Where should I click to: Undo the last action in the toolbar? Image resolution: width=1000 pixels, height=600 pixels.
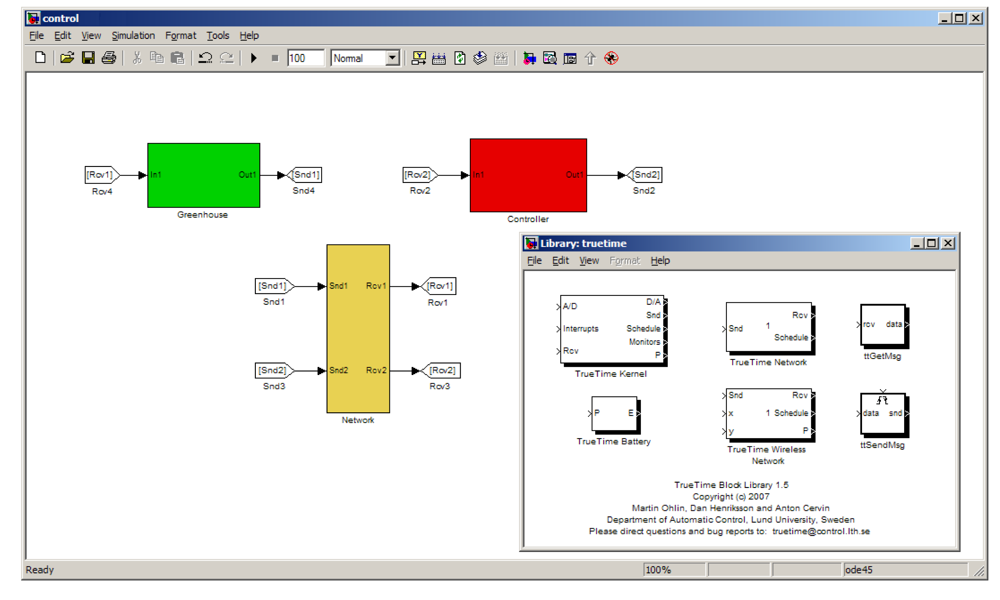(205, 58)
